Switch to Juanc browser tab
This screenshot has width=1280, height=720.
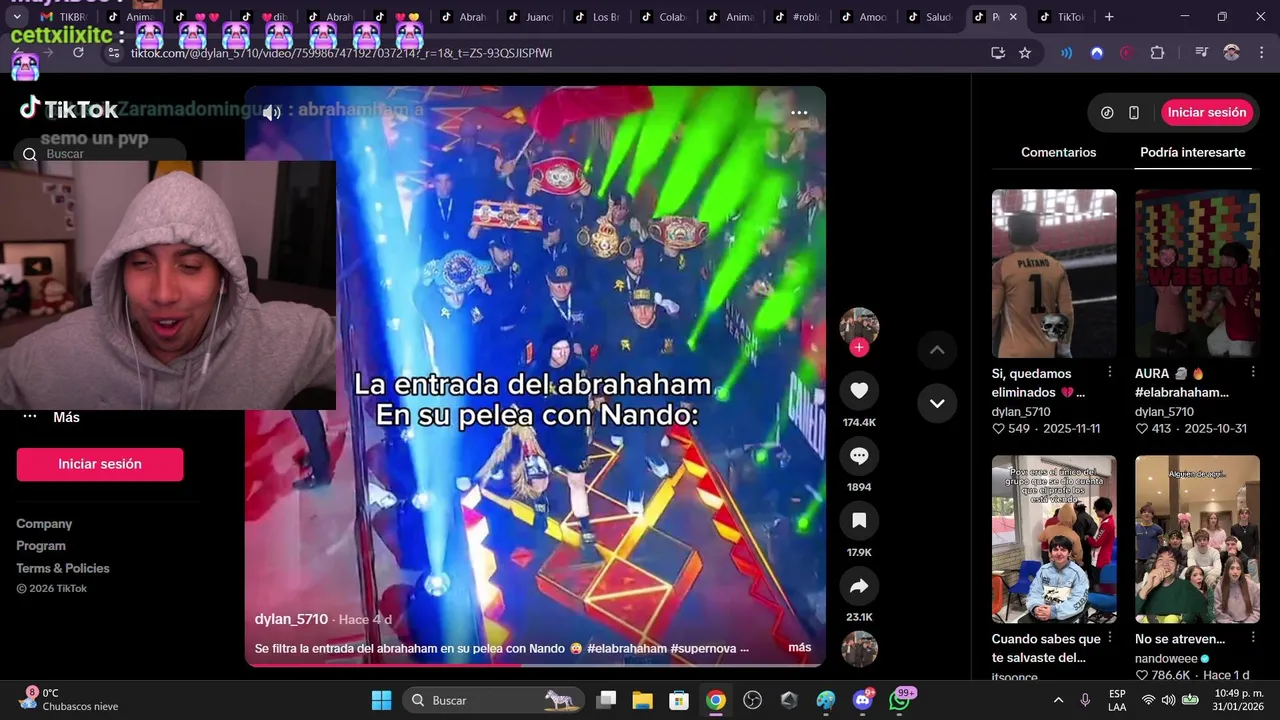530,17
